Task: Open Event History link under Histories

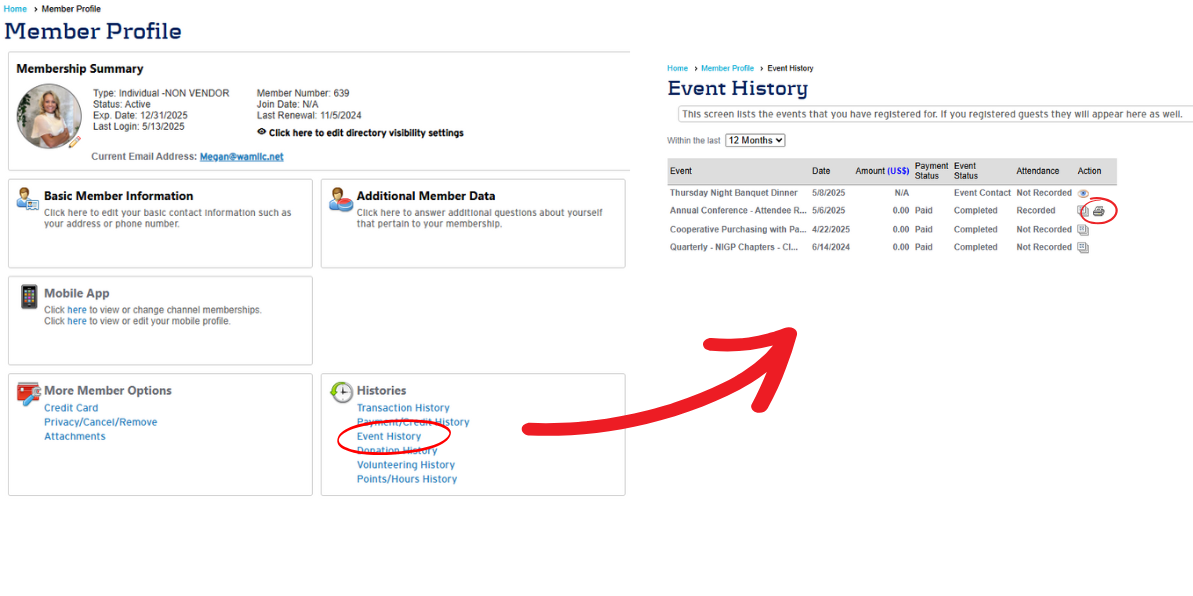Action: 389,436
